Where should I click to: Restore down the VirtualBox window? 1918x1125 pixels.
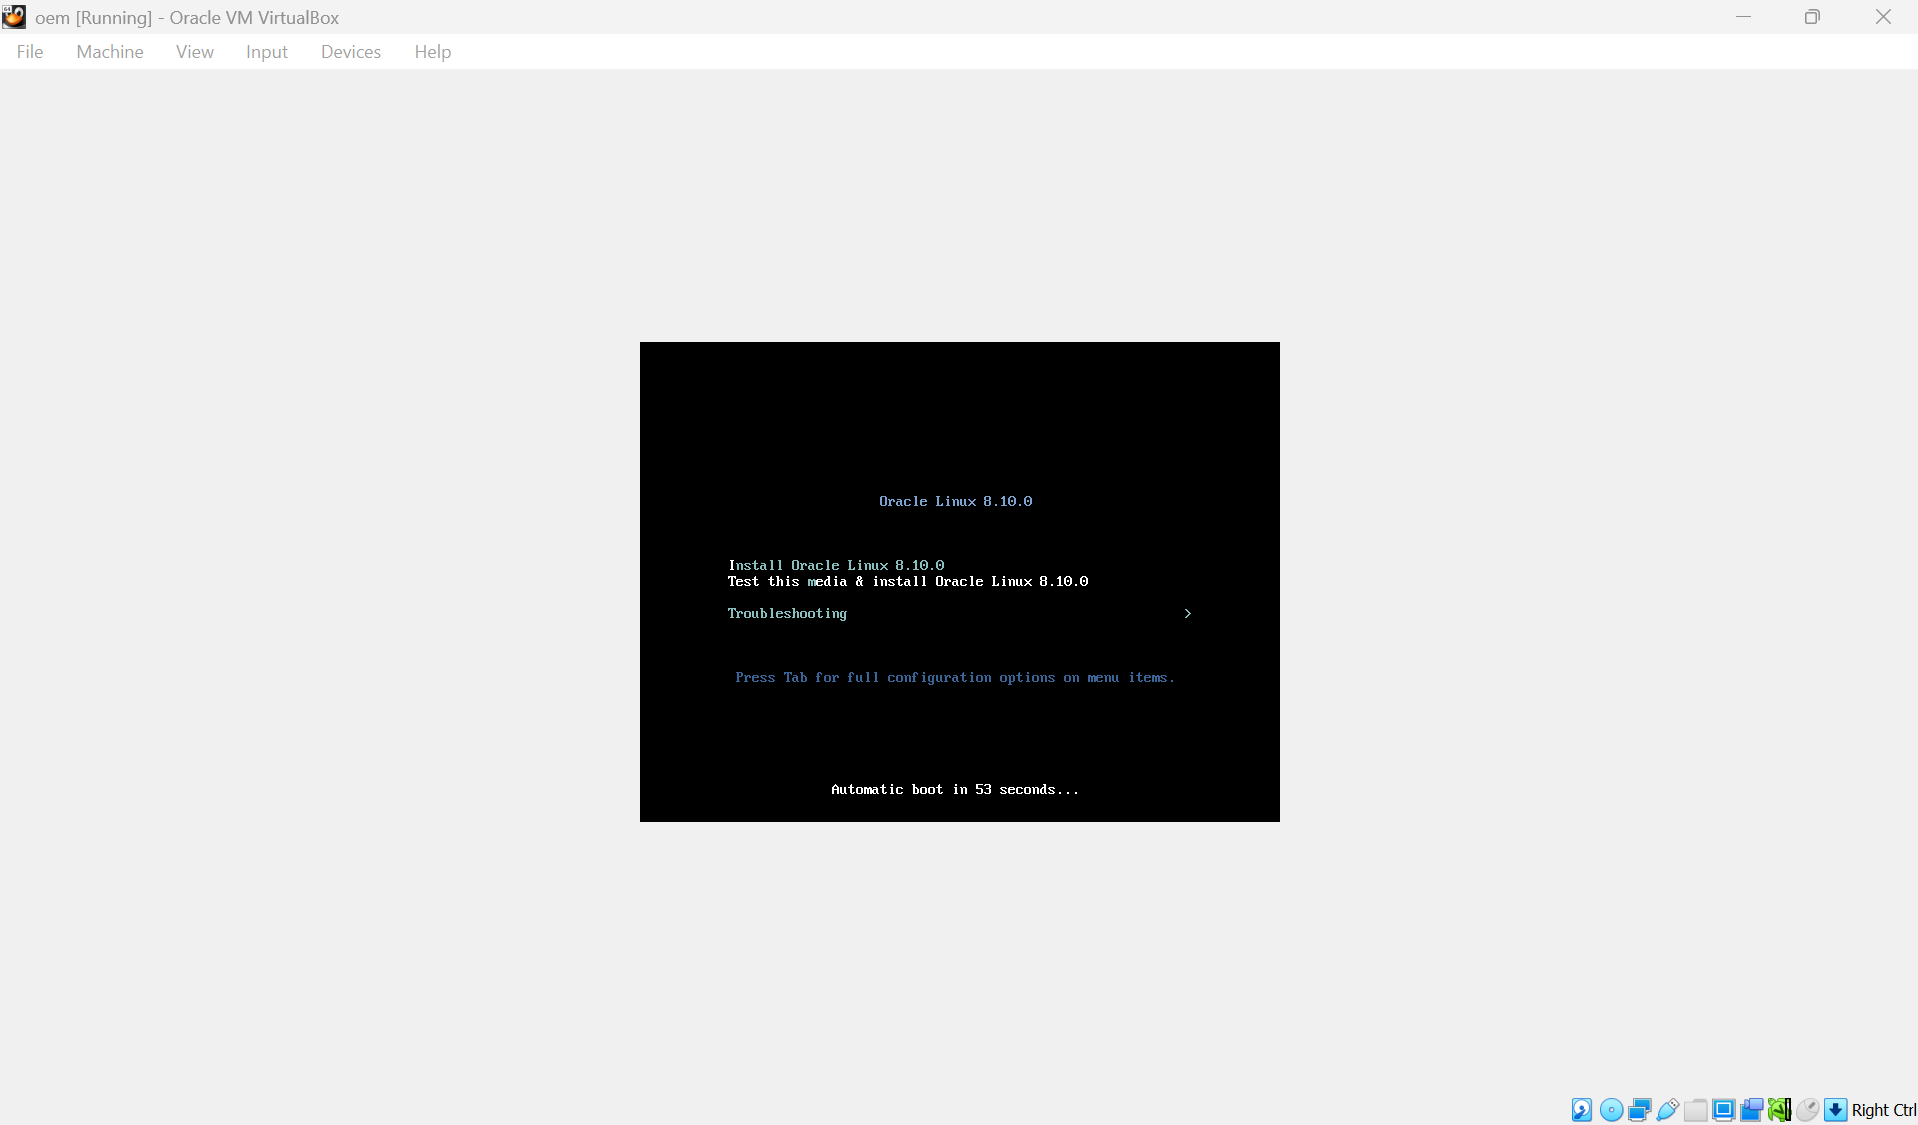(x=1812, y=17)
